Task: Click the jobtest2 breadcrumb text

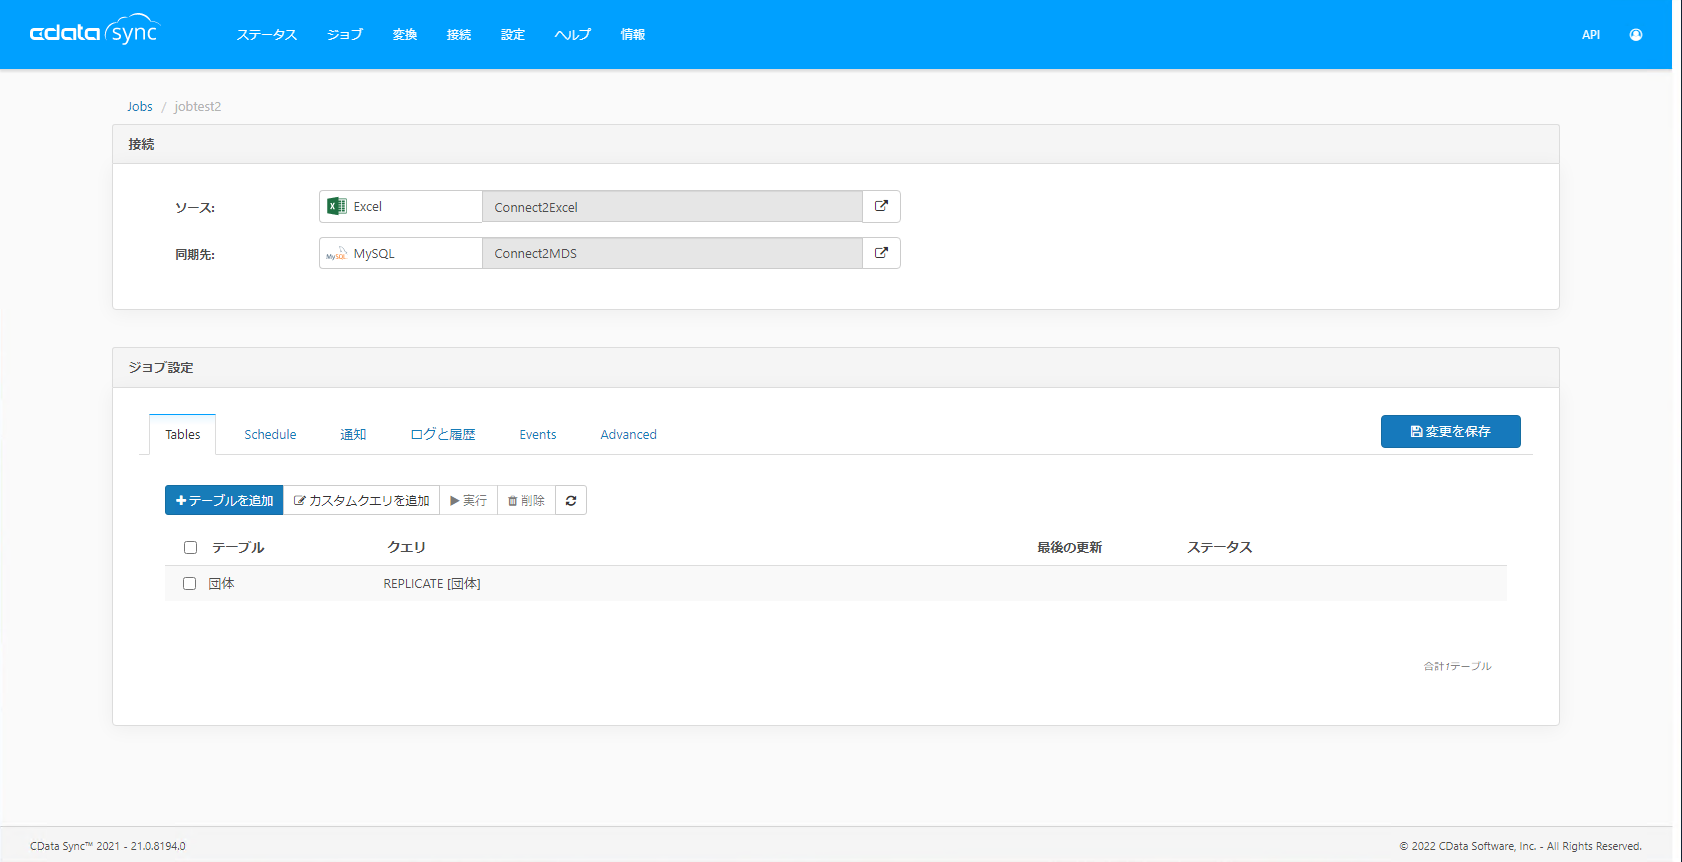Action: tap(198, 107)
